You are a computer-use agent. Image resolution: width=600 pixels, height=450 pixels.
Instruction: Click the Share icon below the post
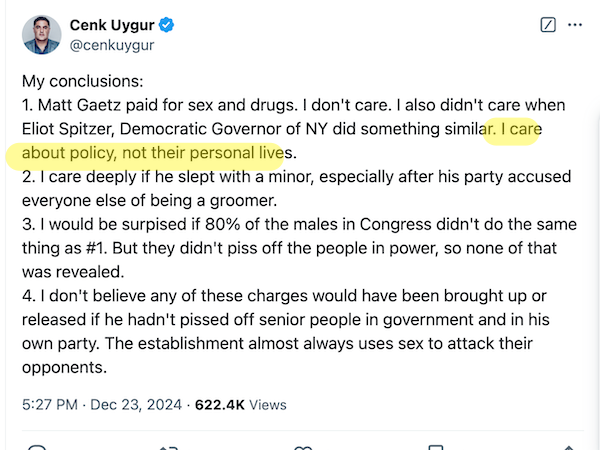click(569, 447)
